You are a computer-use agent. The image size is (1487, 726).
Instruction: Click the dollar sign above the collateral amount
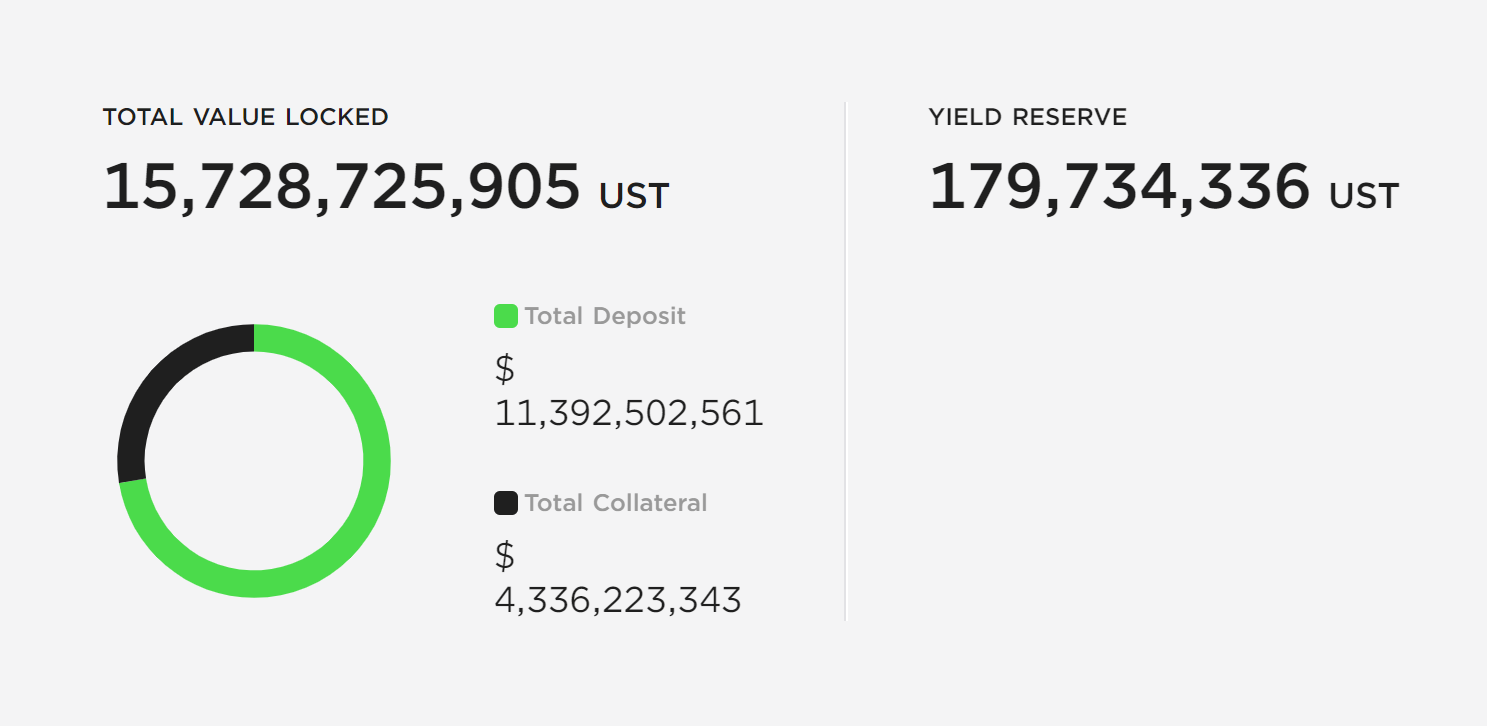505,555
